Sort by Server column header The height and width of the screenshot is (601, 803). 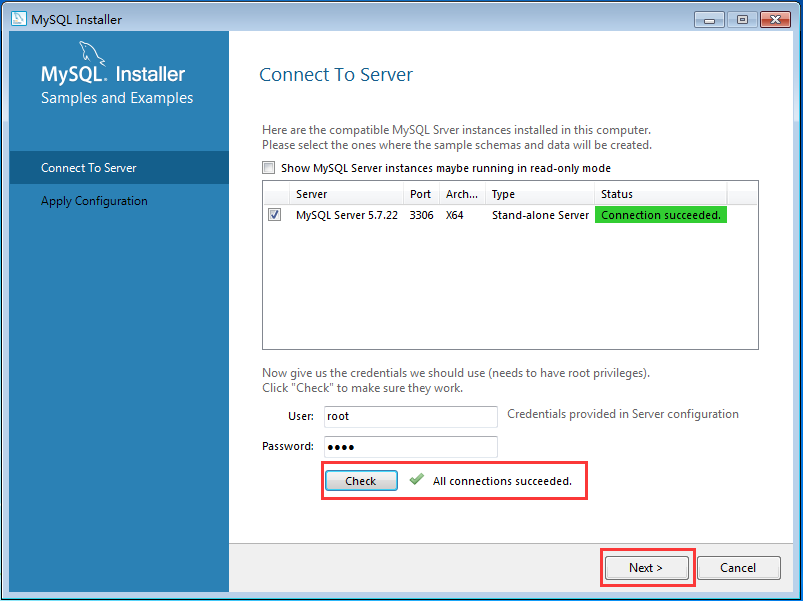click(347, 194)
